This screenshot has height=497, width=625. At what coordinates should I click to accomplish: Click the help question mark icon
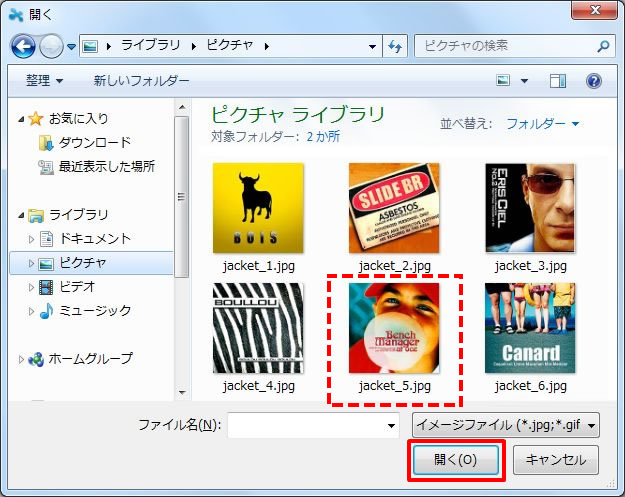pyautogui.click(x=593, y=80)
